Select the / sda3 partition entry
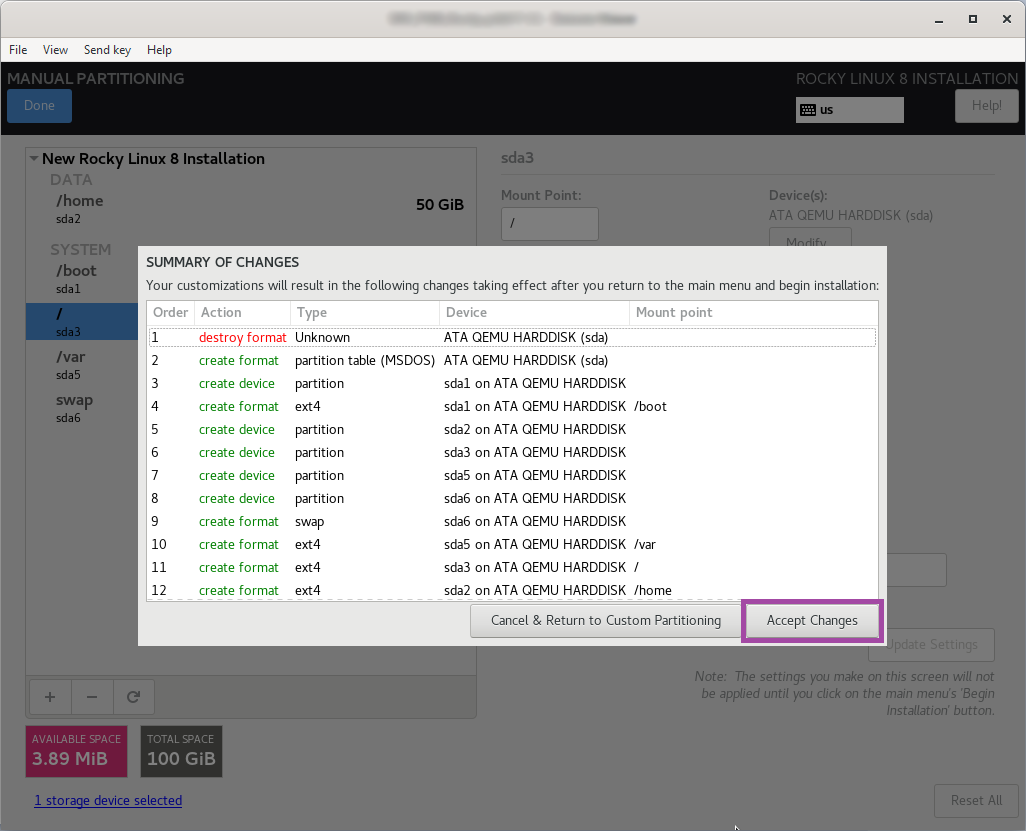This screenshot has height=831, width=1026. 82,321
